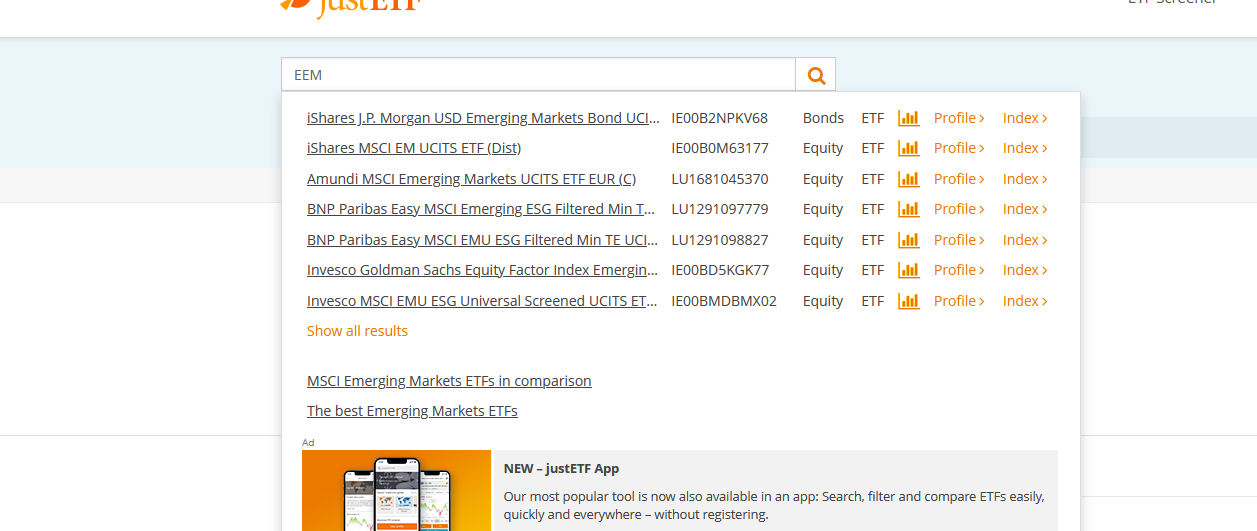Open chart icon for Invesco MSCI EMU ESG row
This screenshot has width=1257, height=531.
point(908,301)
